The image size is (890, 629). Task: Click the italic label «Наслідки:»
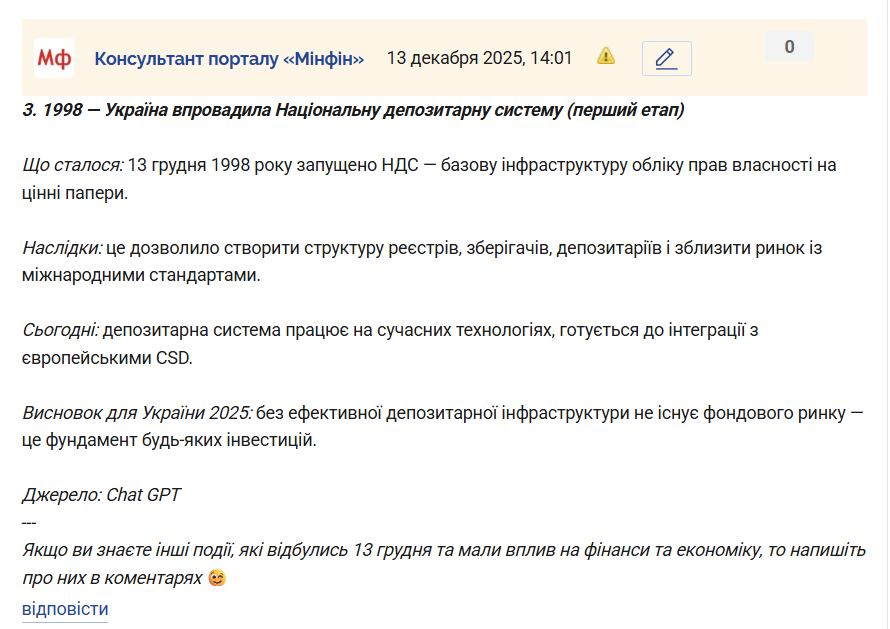click(62, 247)
